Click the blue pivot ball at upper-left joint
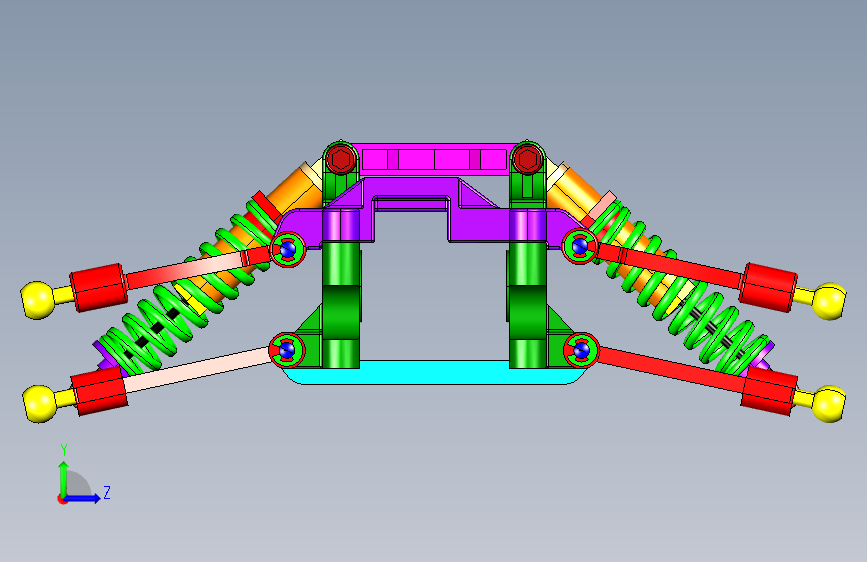Viewport: 867px width, 562px height. coord(288,250)
